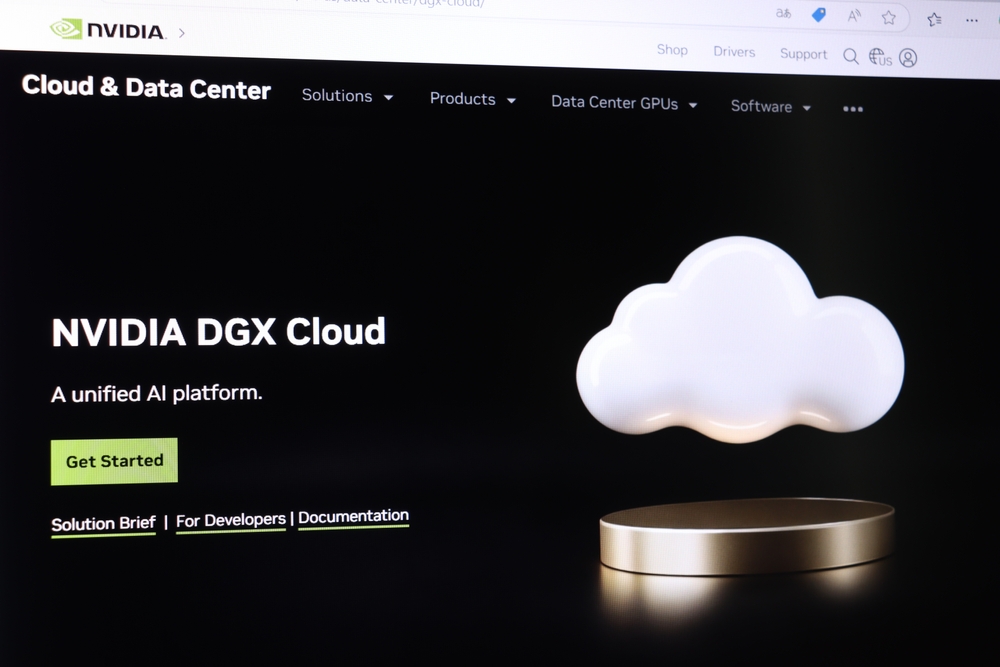Open the US region globe icon
The image size is (1000, 667).
coord(880,57)
